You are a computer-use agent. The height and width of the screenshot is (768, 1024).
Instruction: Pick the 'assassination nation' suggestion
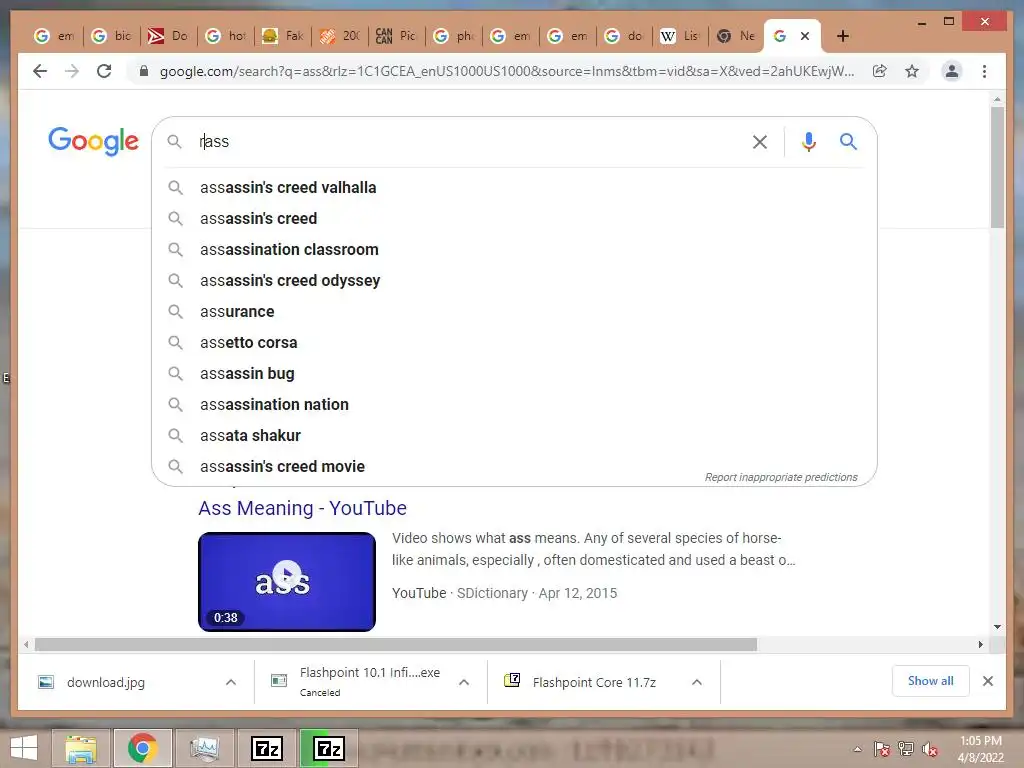point(274,404)
